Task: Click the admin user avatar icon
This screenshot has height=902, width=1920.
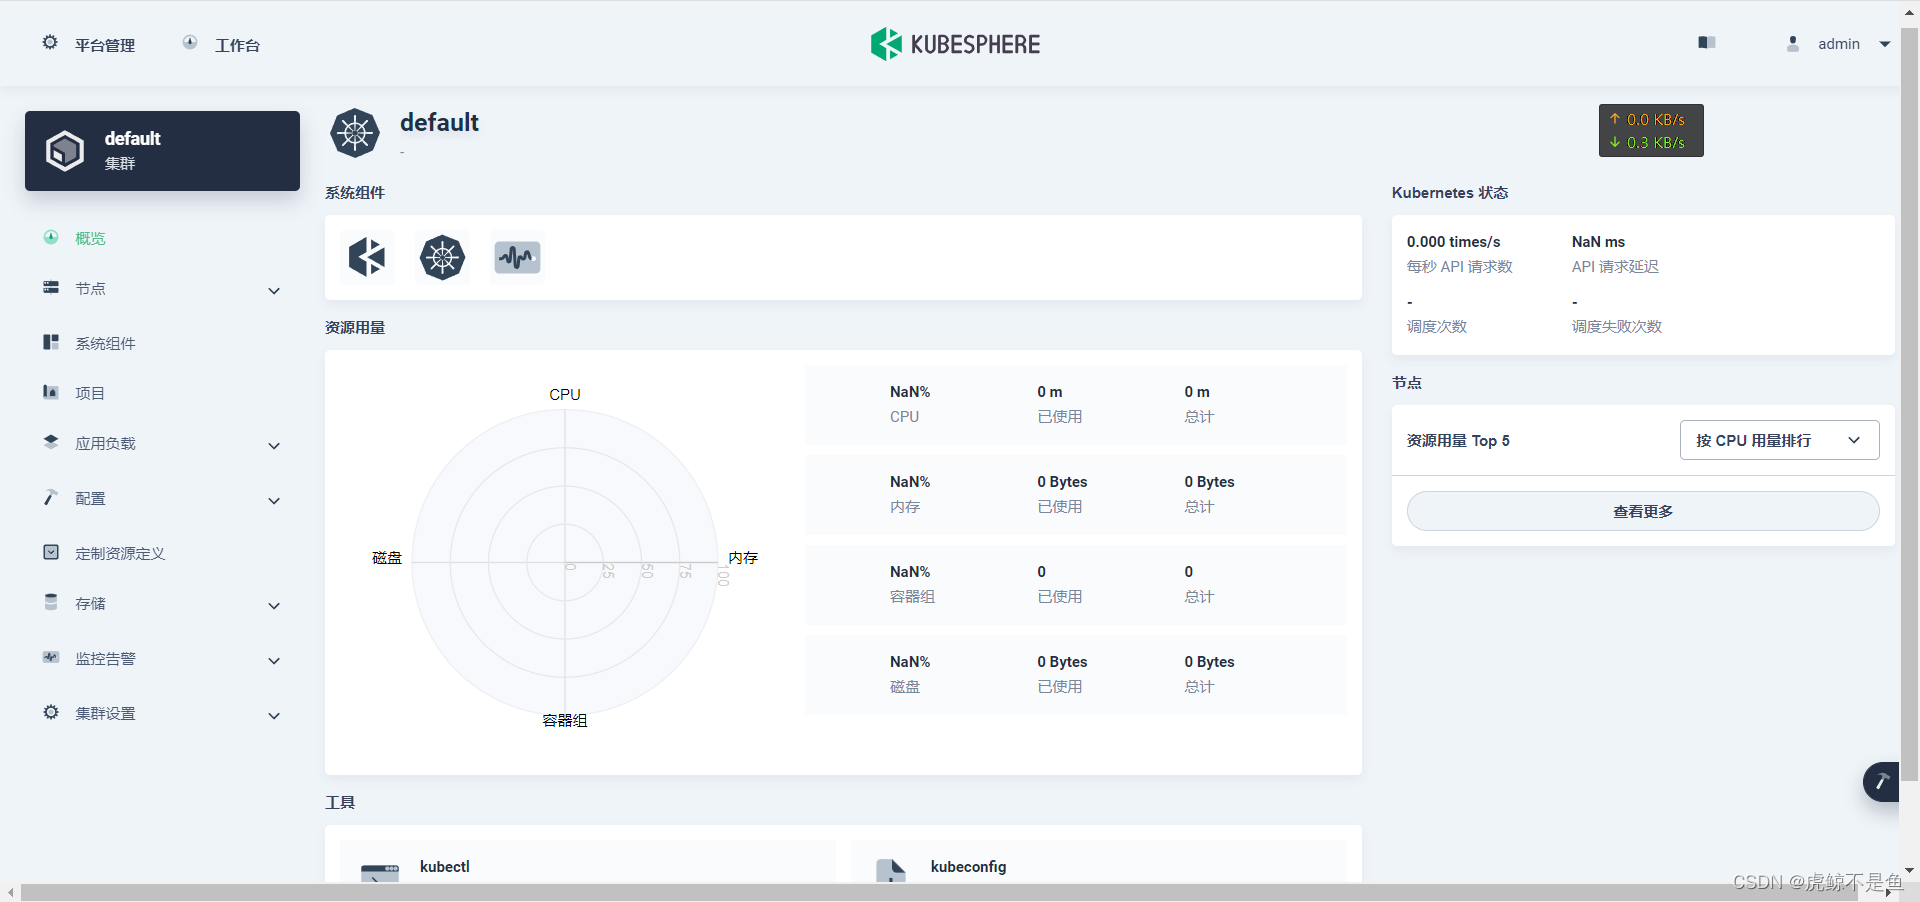Action: click(1793, 44)
